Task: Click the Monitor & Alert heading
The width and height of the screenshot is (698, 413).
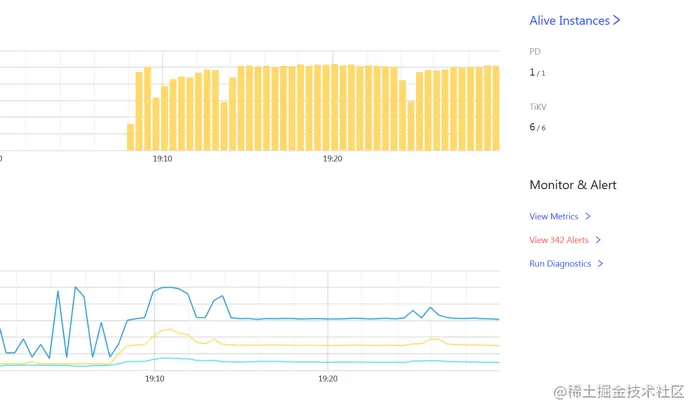Action: pyautogui.click(x=573, y=185)
